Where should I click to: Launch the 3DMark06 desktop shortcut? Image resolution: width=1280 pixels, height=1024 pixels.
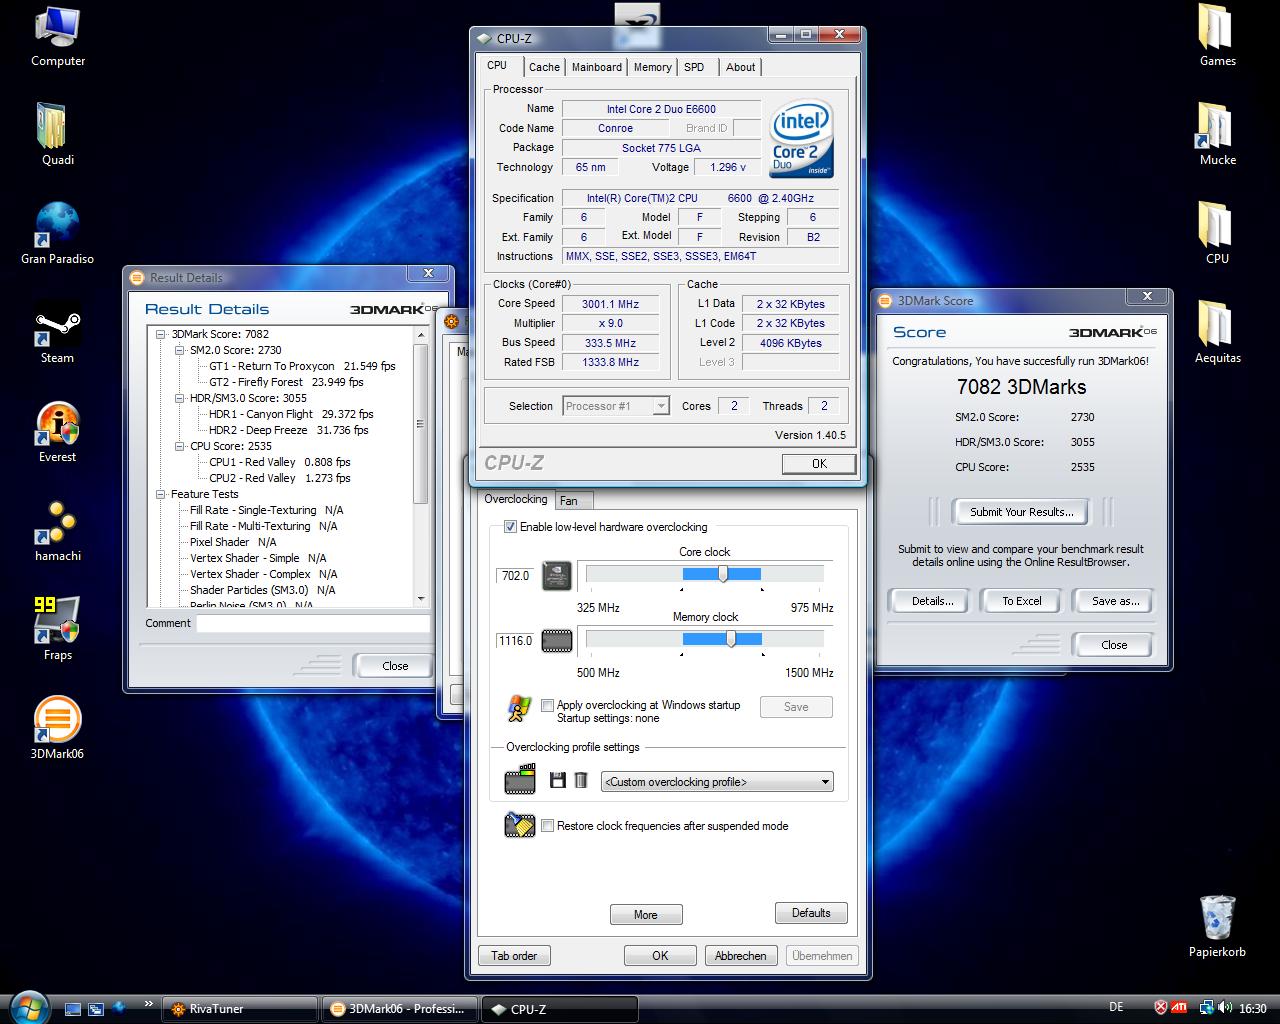click(x=57, y=729)
